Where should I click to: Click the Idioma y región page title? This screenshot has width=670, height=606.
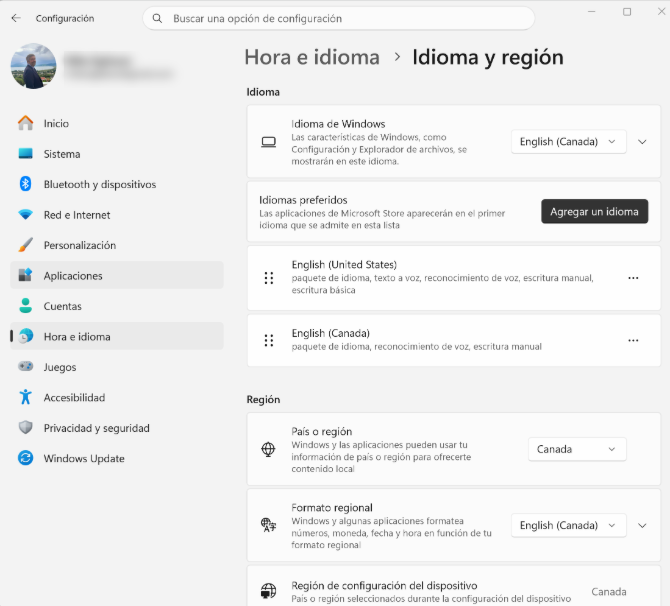point(488,57)
